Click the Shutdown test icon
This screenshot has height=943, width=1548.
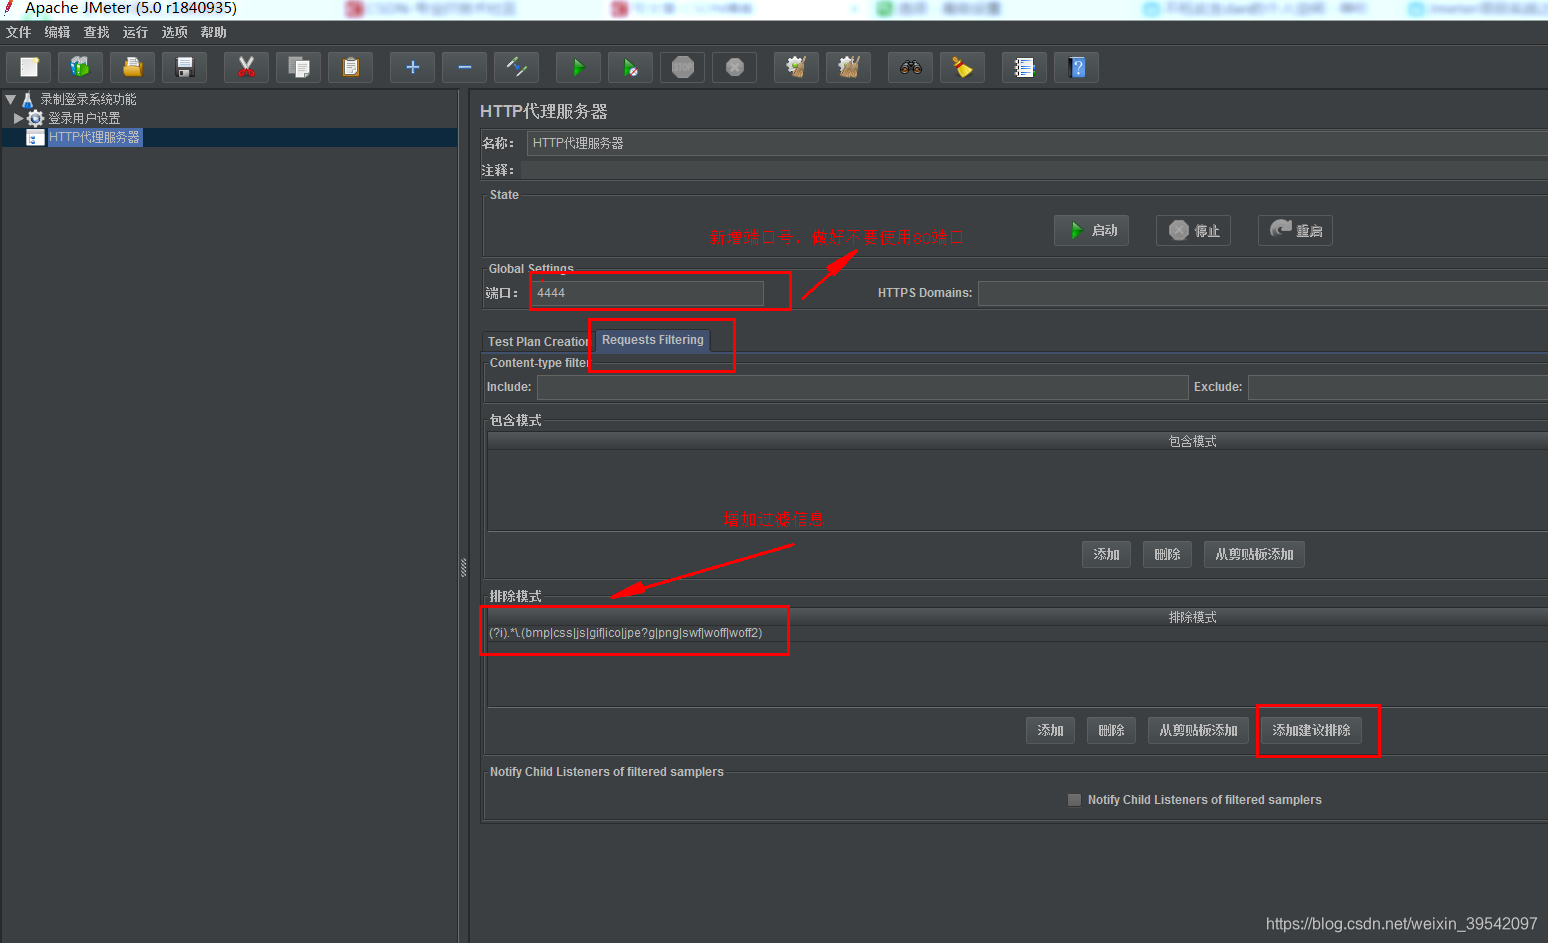tap(734, 67)
